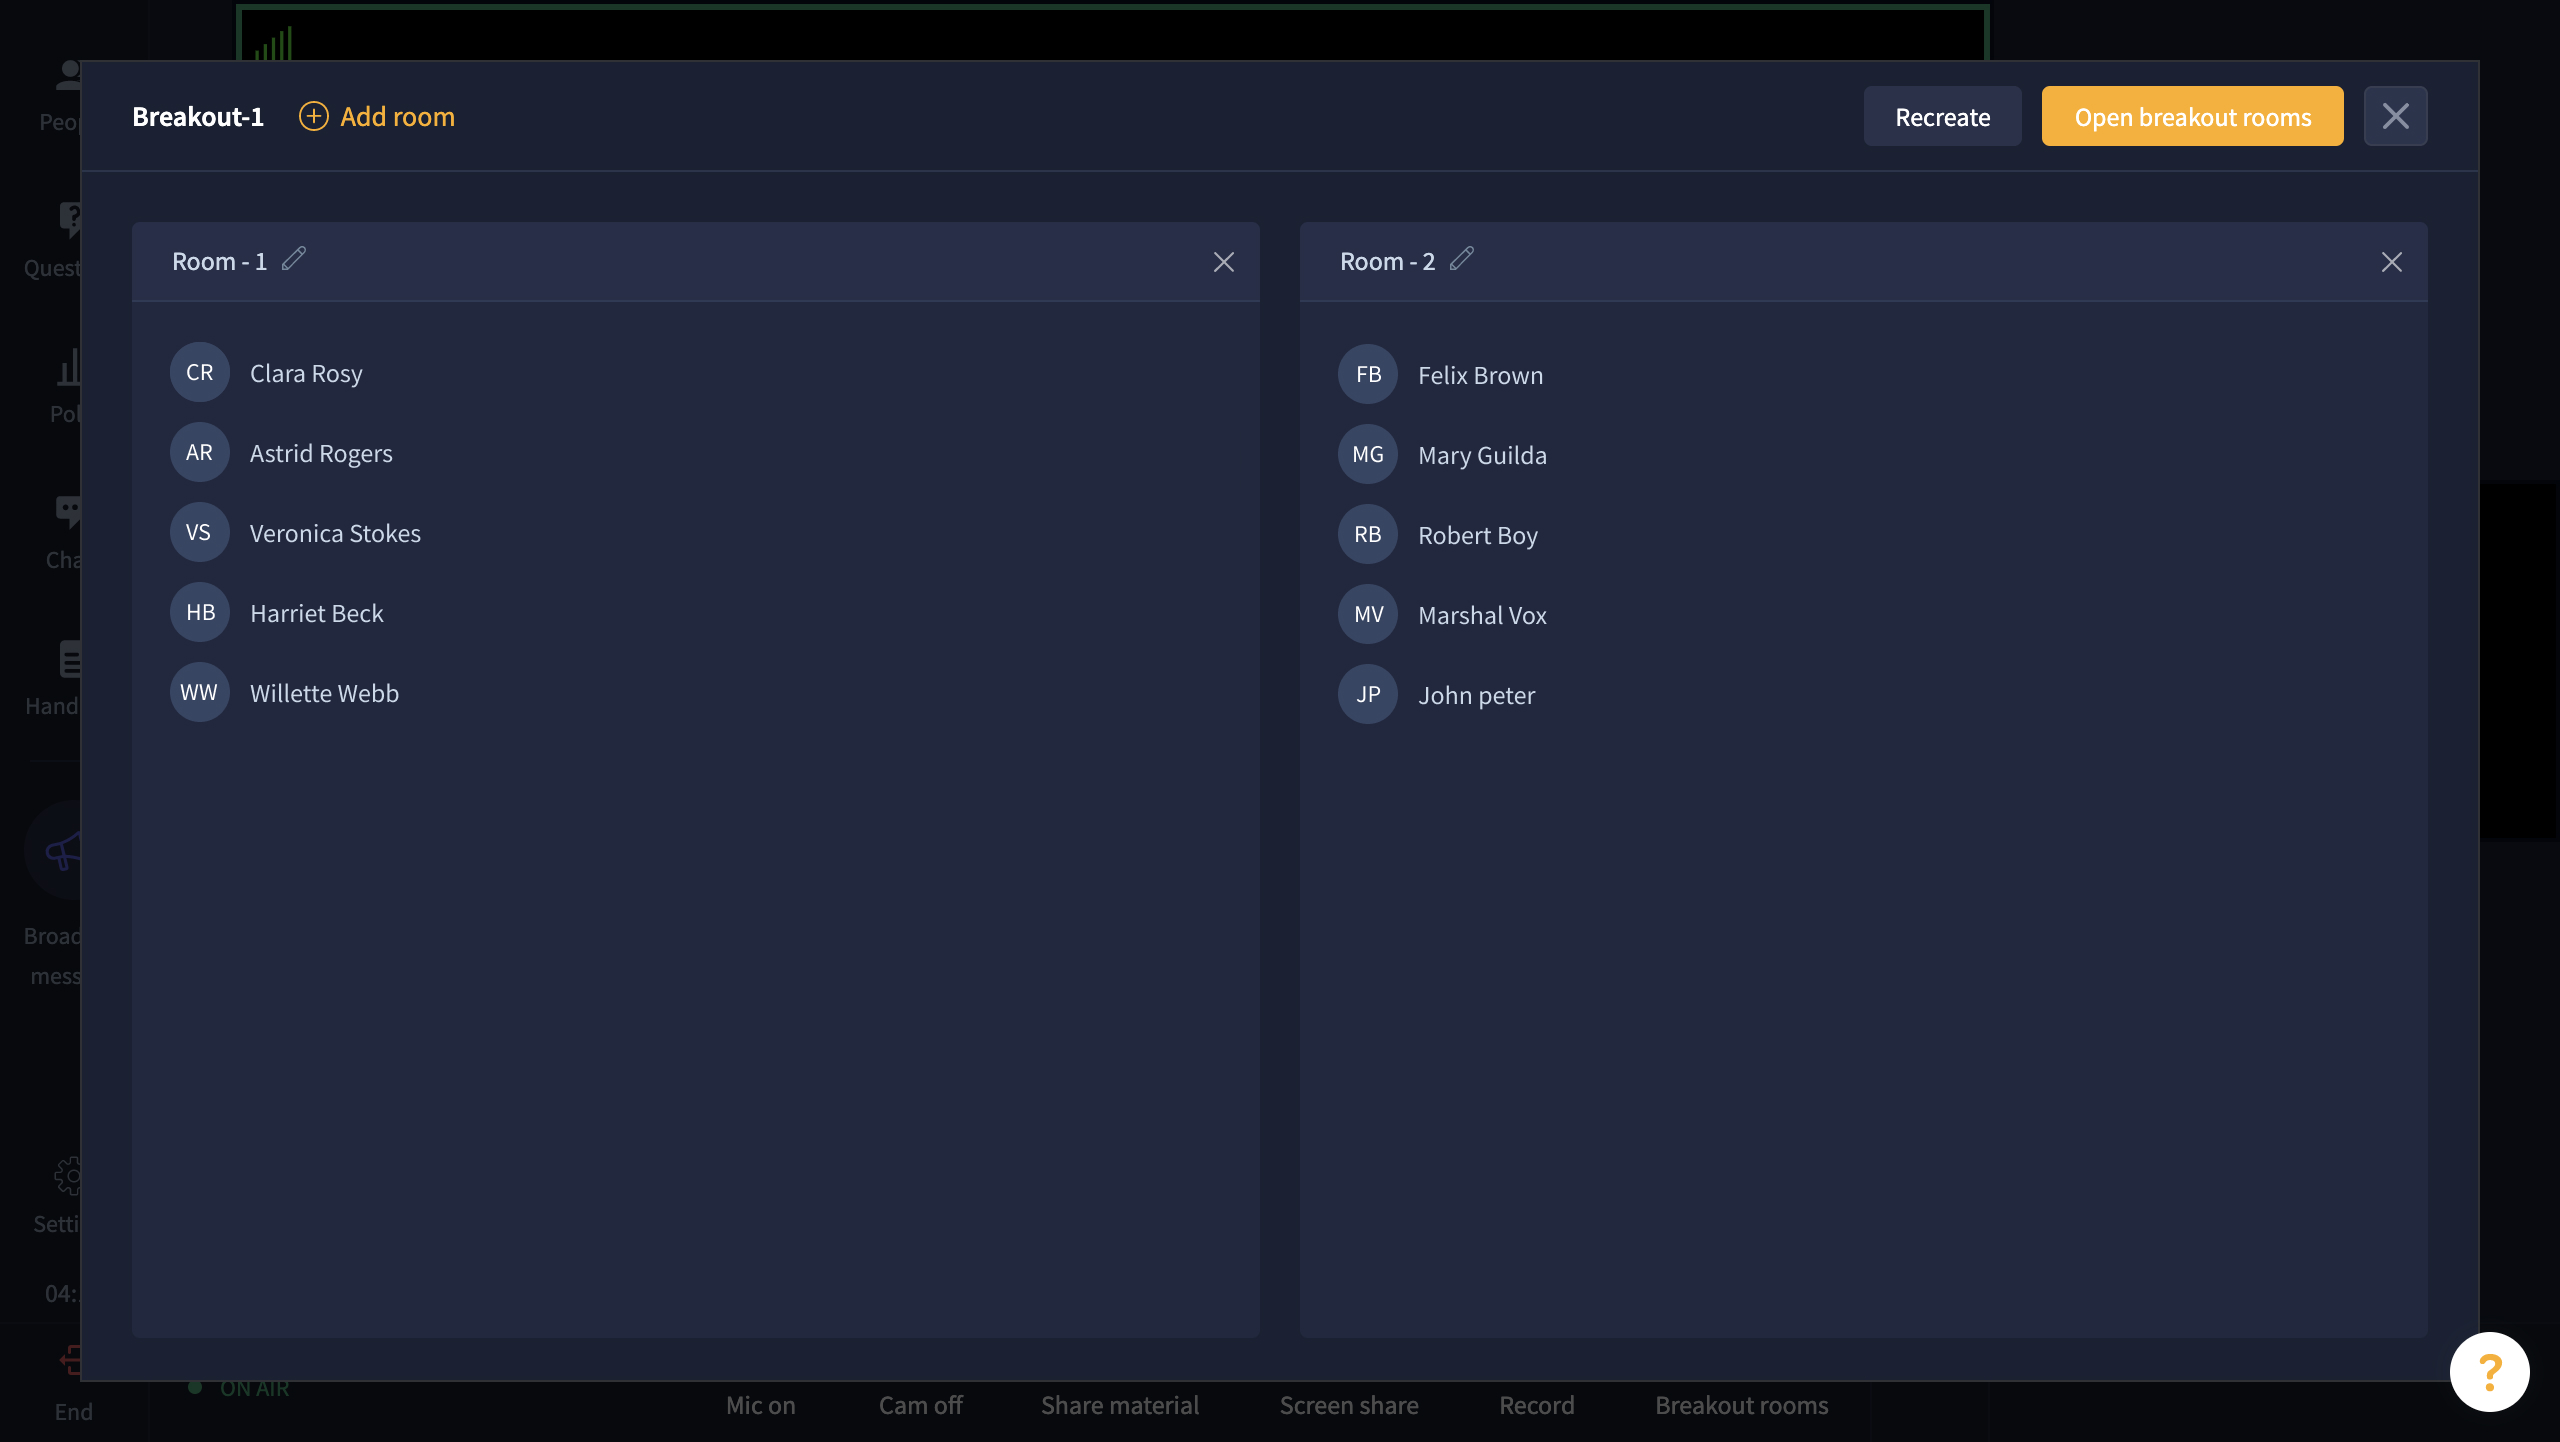Select John peter's JP avatar
The width and height of the screenshot is (2560, 1442).
pos(1367,694)
